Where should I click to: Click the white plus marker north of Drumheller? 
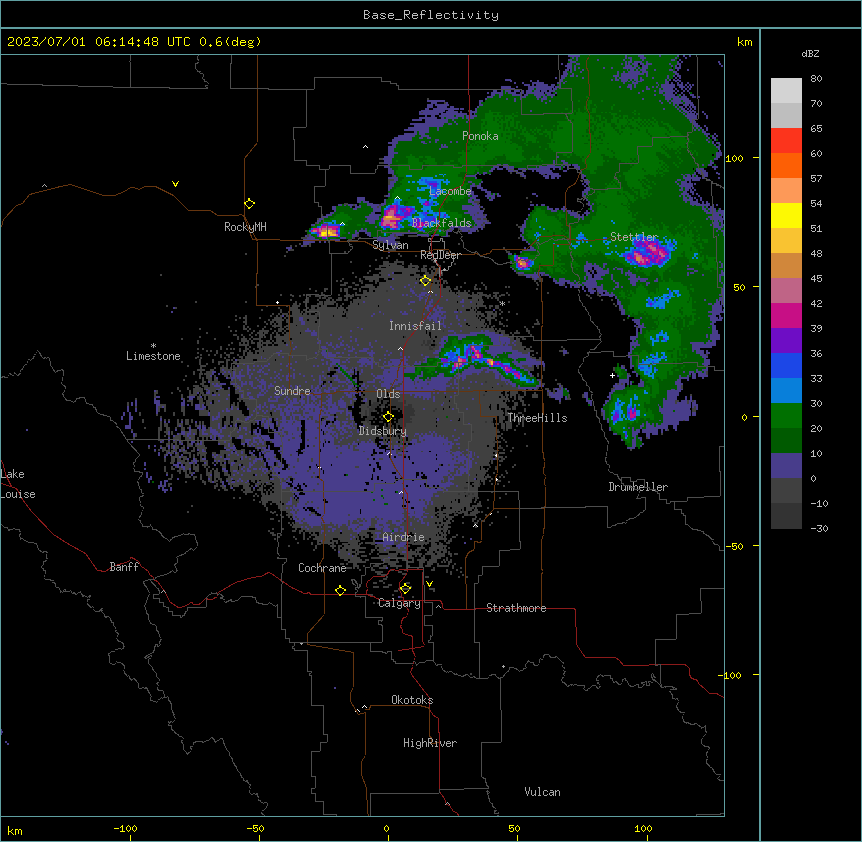pos(612,375)
